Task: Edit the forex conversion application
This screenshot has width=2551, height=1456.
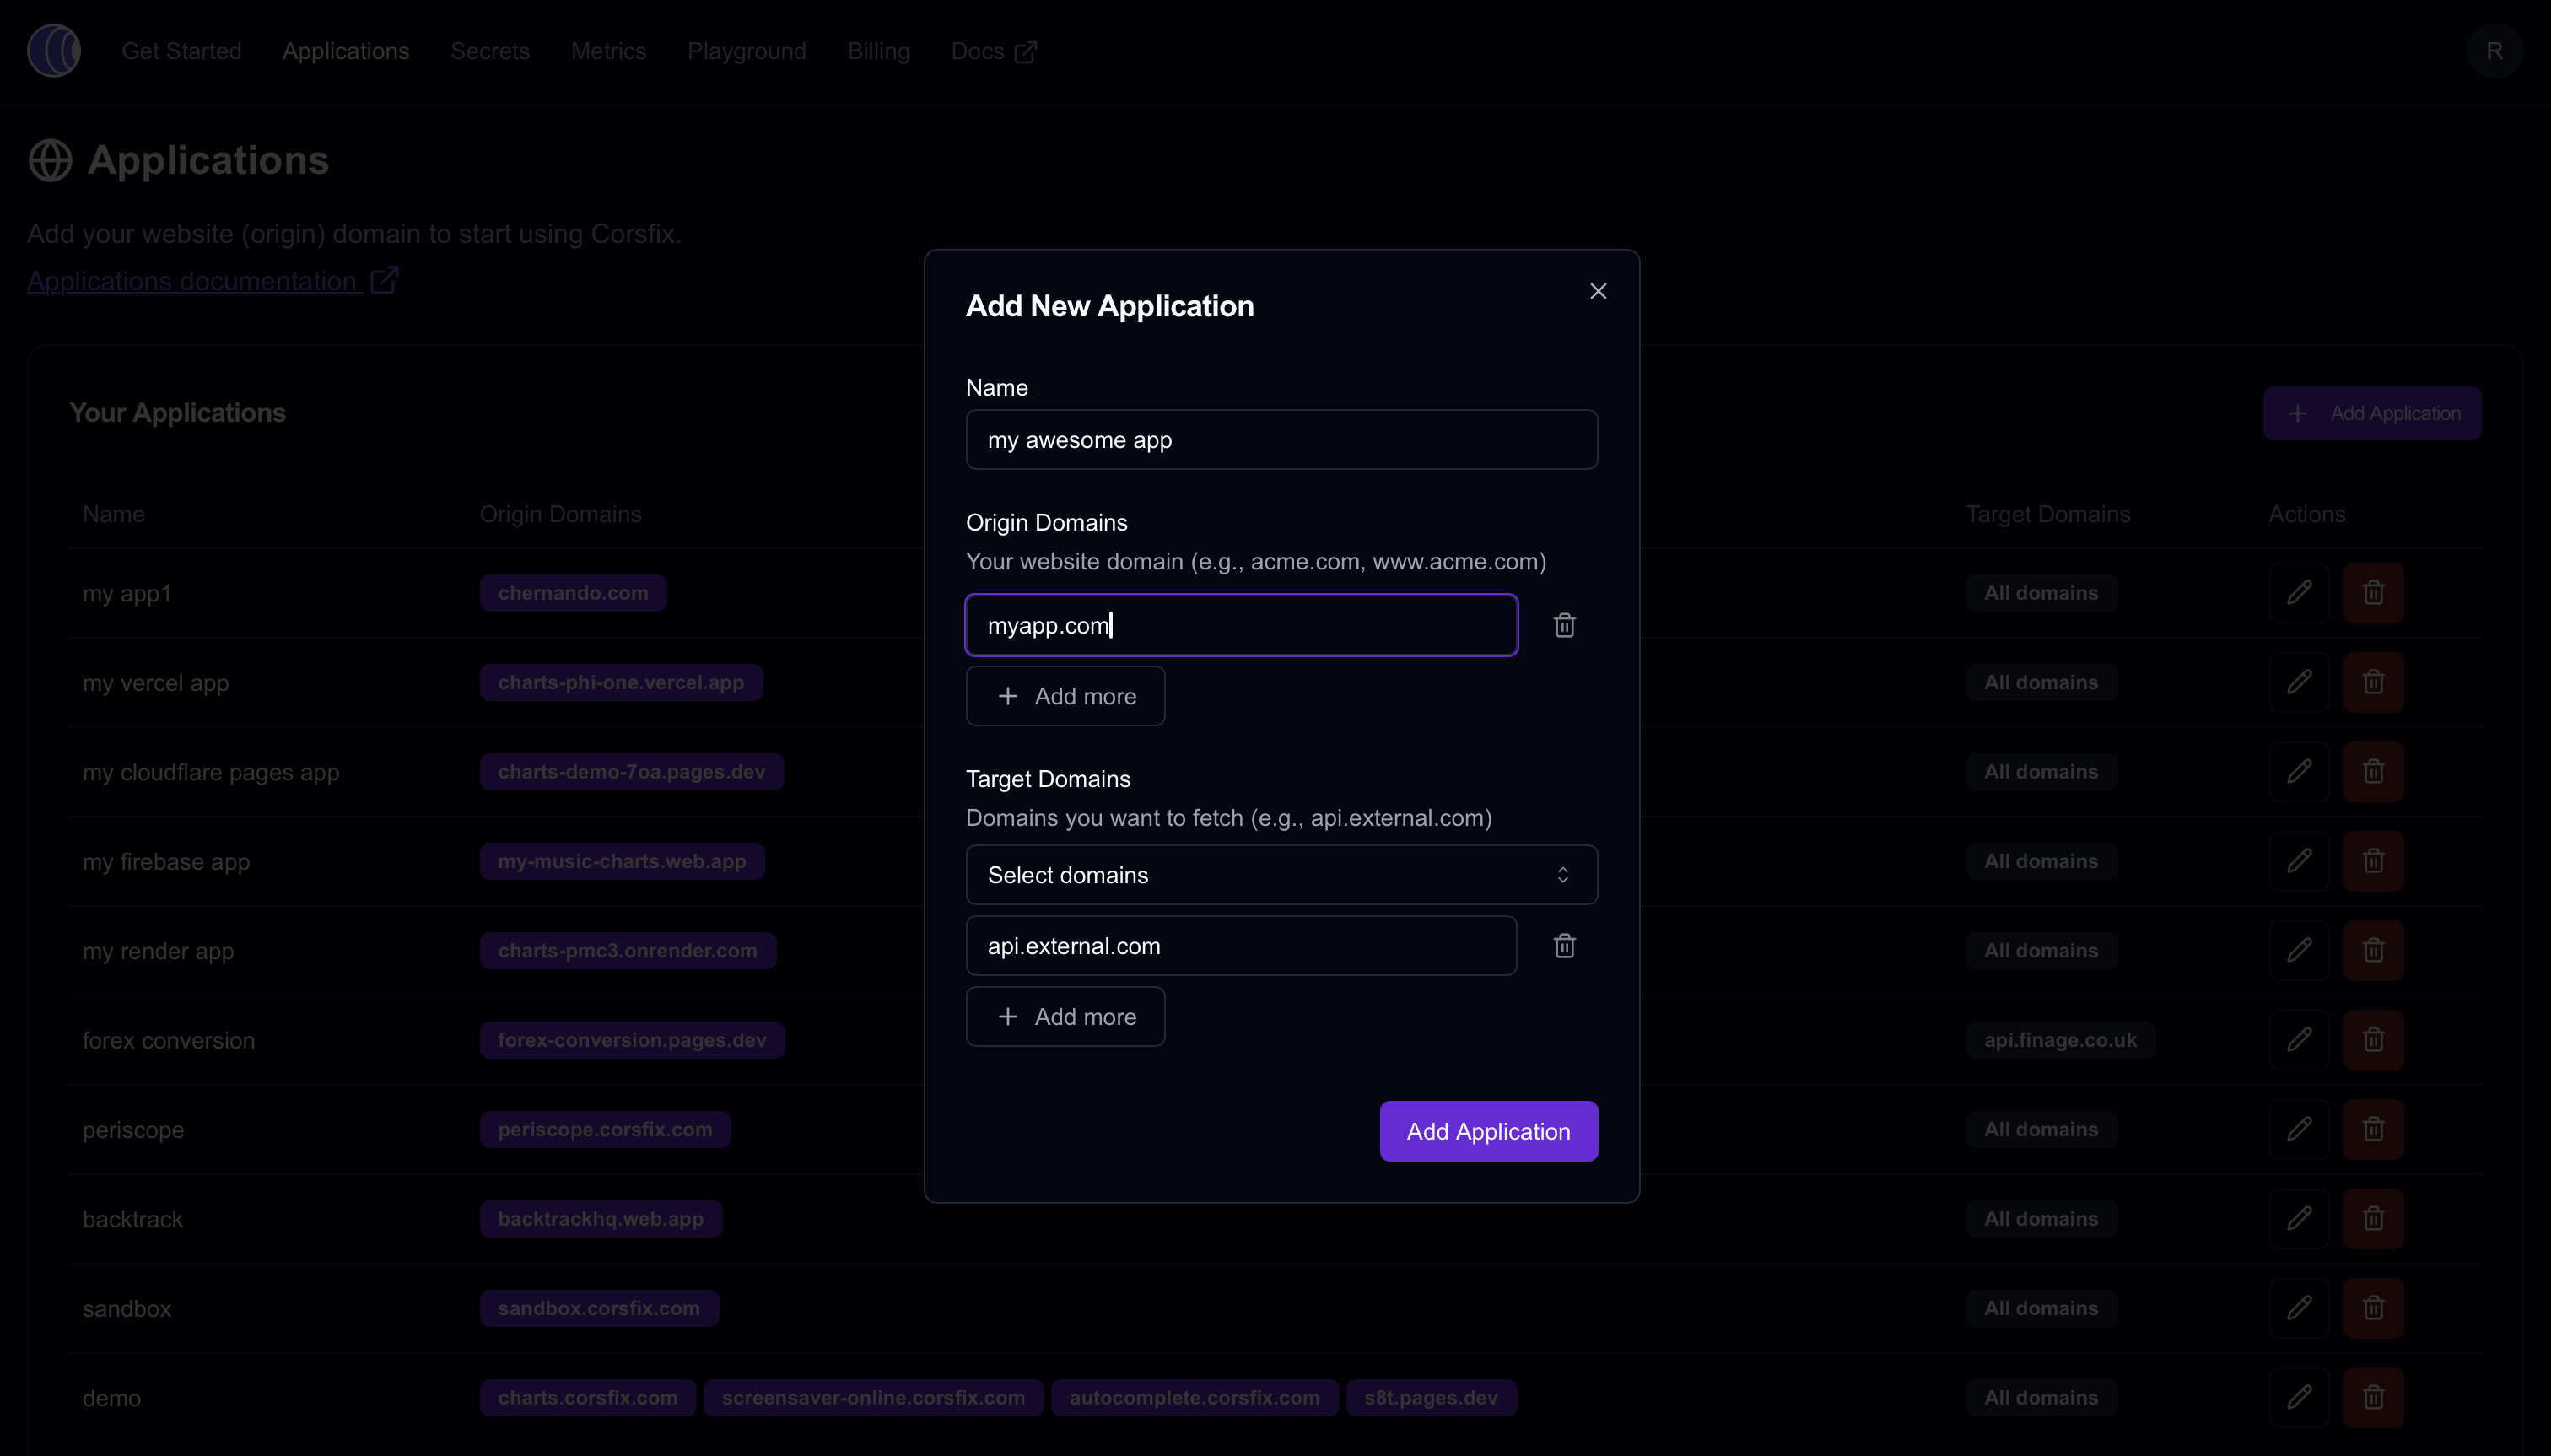Action: click(x=2299, y=1040)
